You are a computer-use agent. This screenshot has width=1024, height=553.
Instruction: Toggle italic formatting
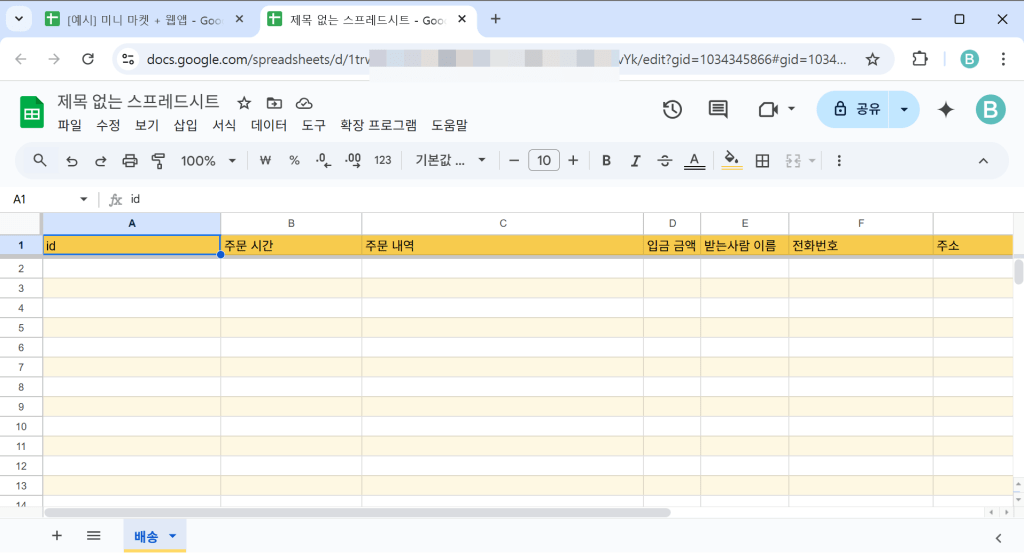[x=635, y=161]
